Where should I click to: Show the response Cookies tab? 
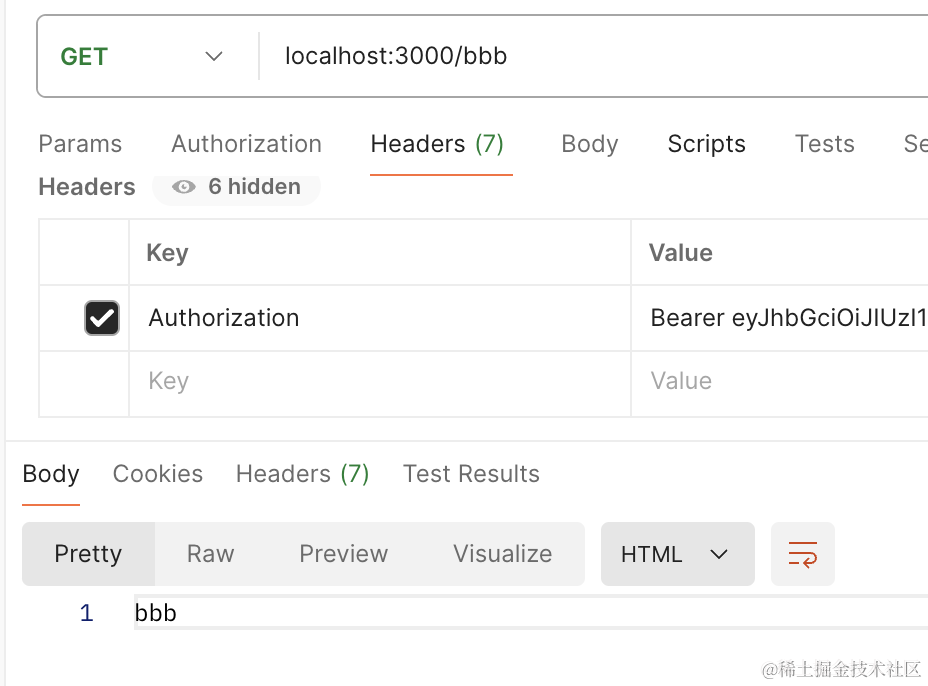tap(157, 474)
